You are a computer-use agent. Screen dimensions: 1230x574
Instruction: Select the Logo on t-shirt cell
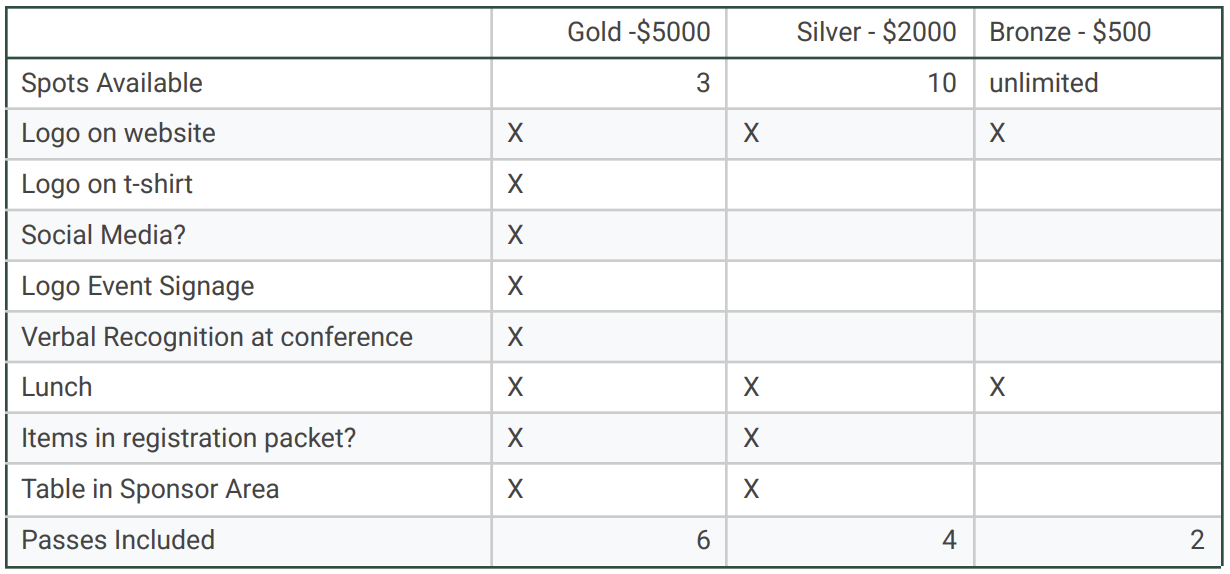point(107,185)
